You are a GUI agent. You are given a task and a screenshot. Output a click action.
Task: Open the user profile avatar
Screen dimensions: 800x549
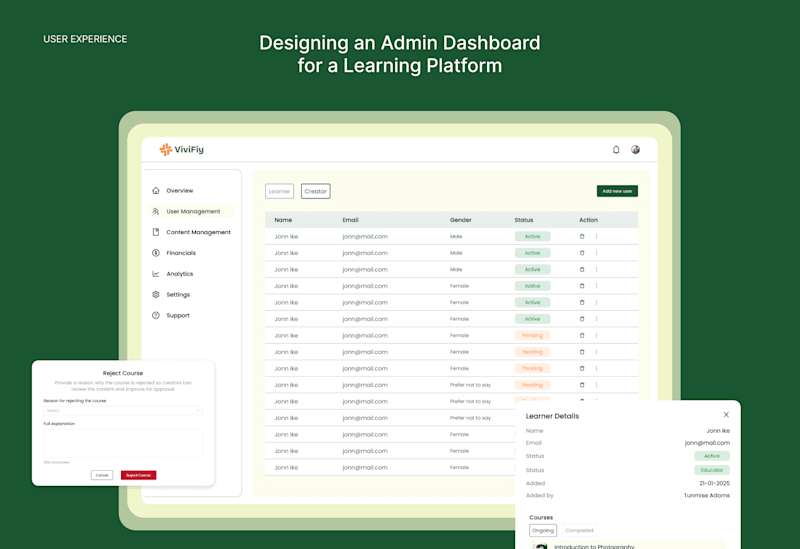coord(635,149)
